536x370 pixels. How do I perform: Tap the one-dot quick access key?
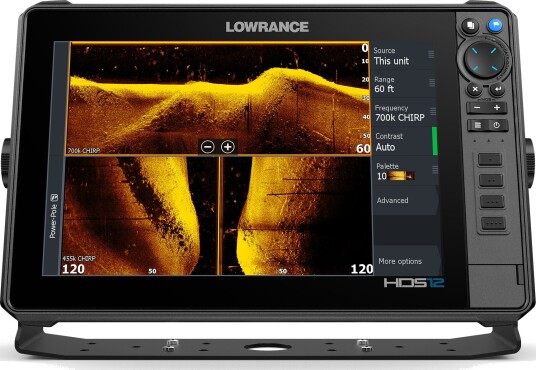coord(490,159)
